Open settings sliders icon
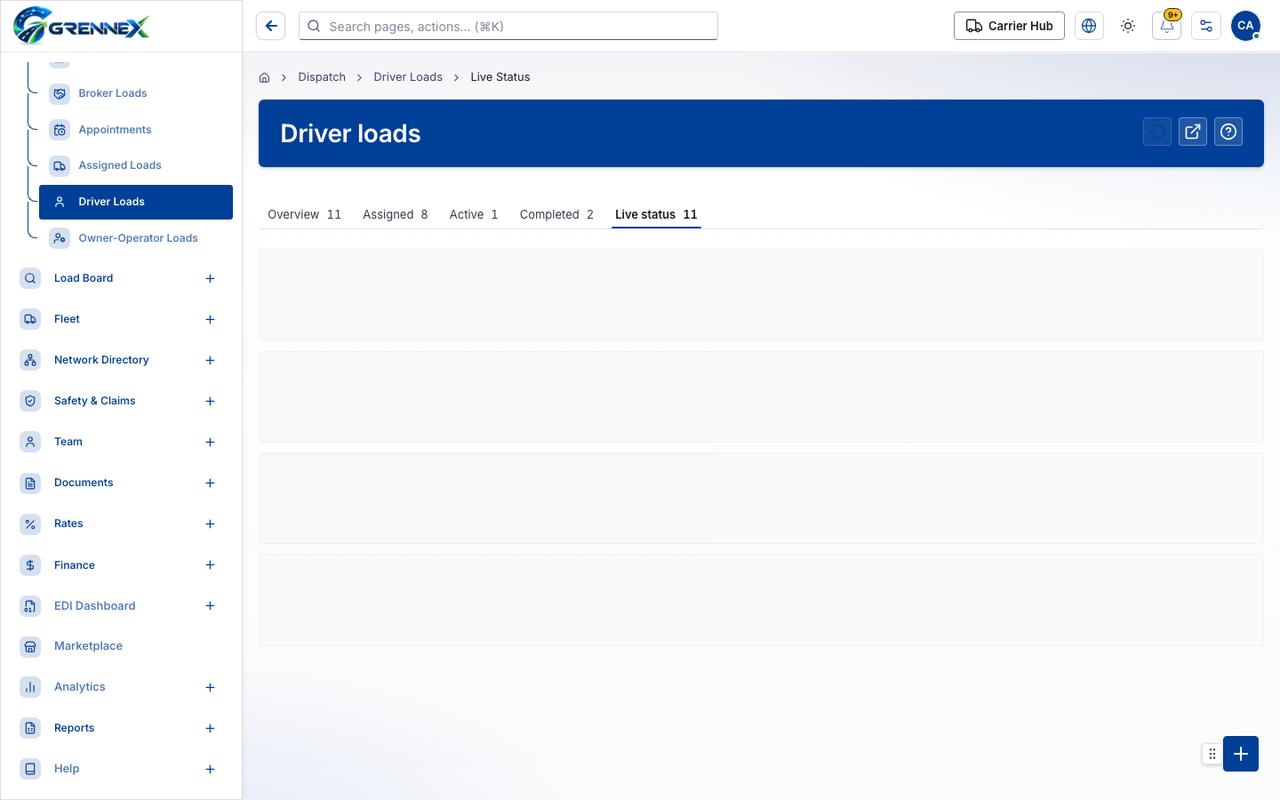This screenshot has width=1280, height=800. point(1206,26)
